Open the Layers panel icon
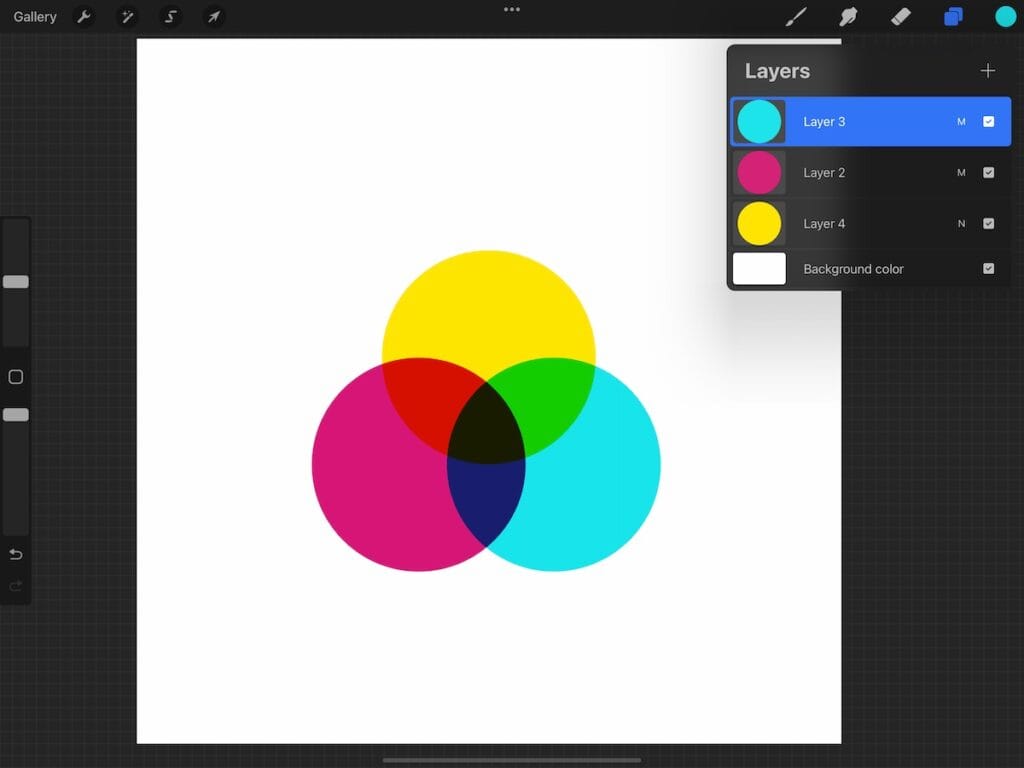The width and height of the screenshot is (1024, 768). point(952,16)
